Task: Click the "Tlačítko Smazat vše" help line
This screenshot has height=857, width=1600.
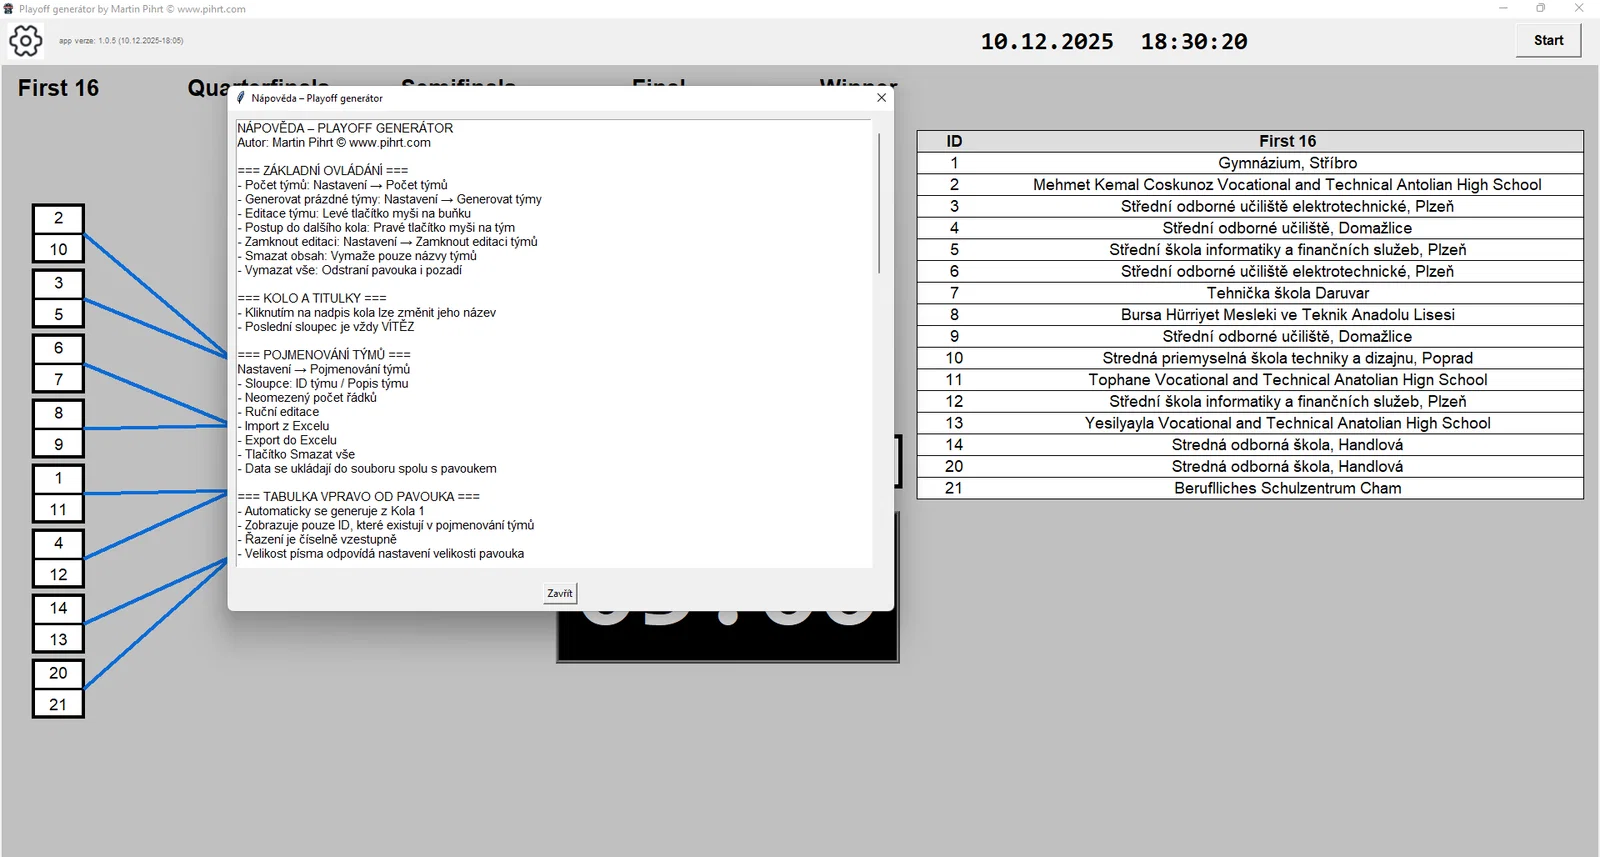Action: coord(296,454)
